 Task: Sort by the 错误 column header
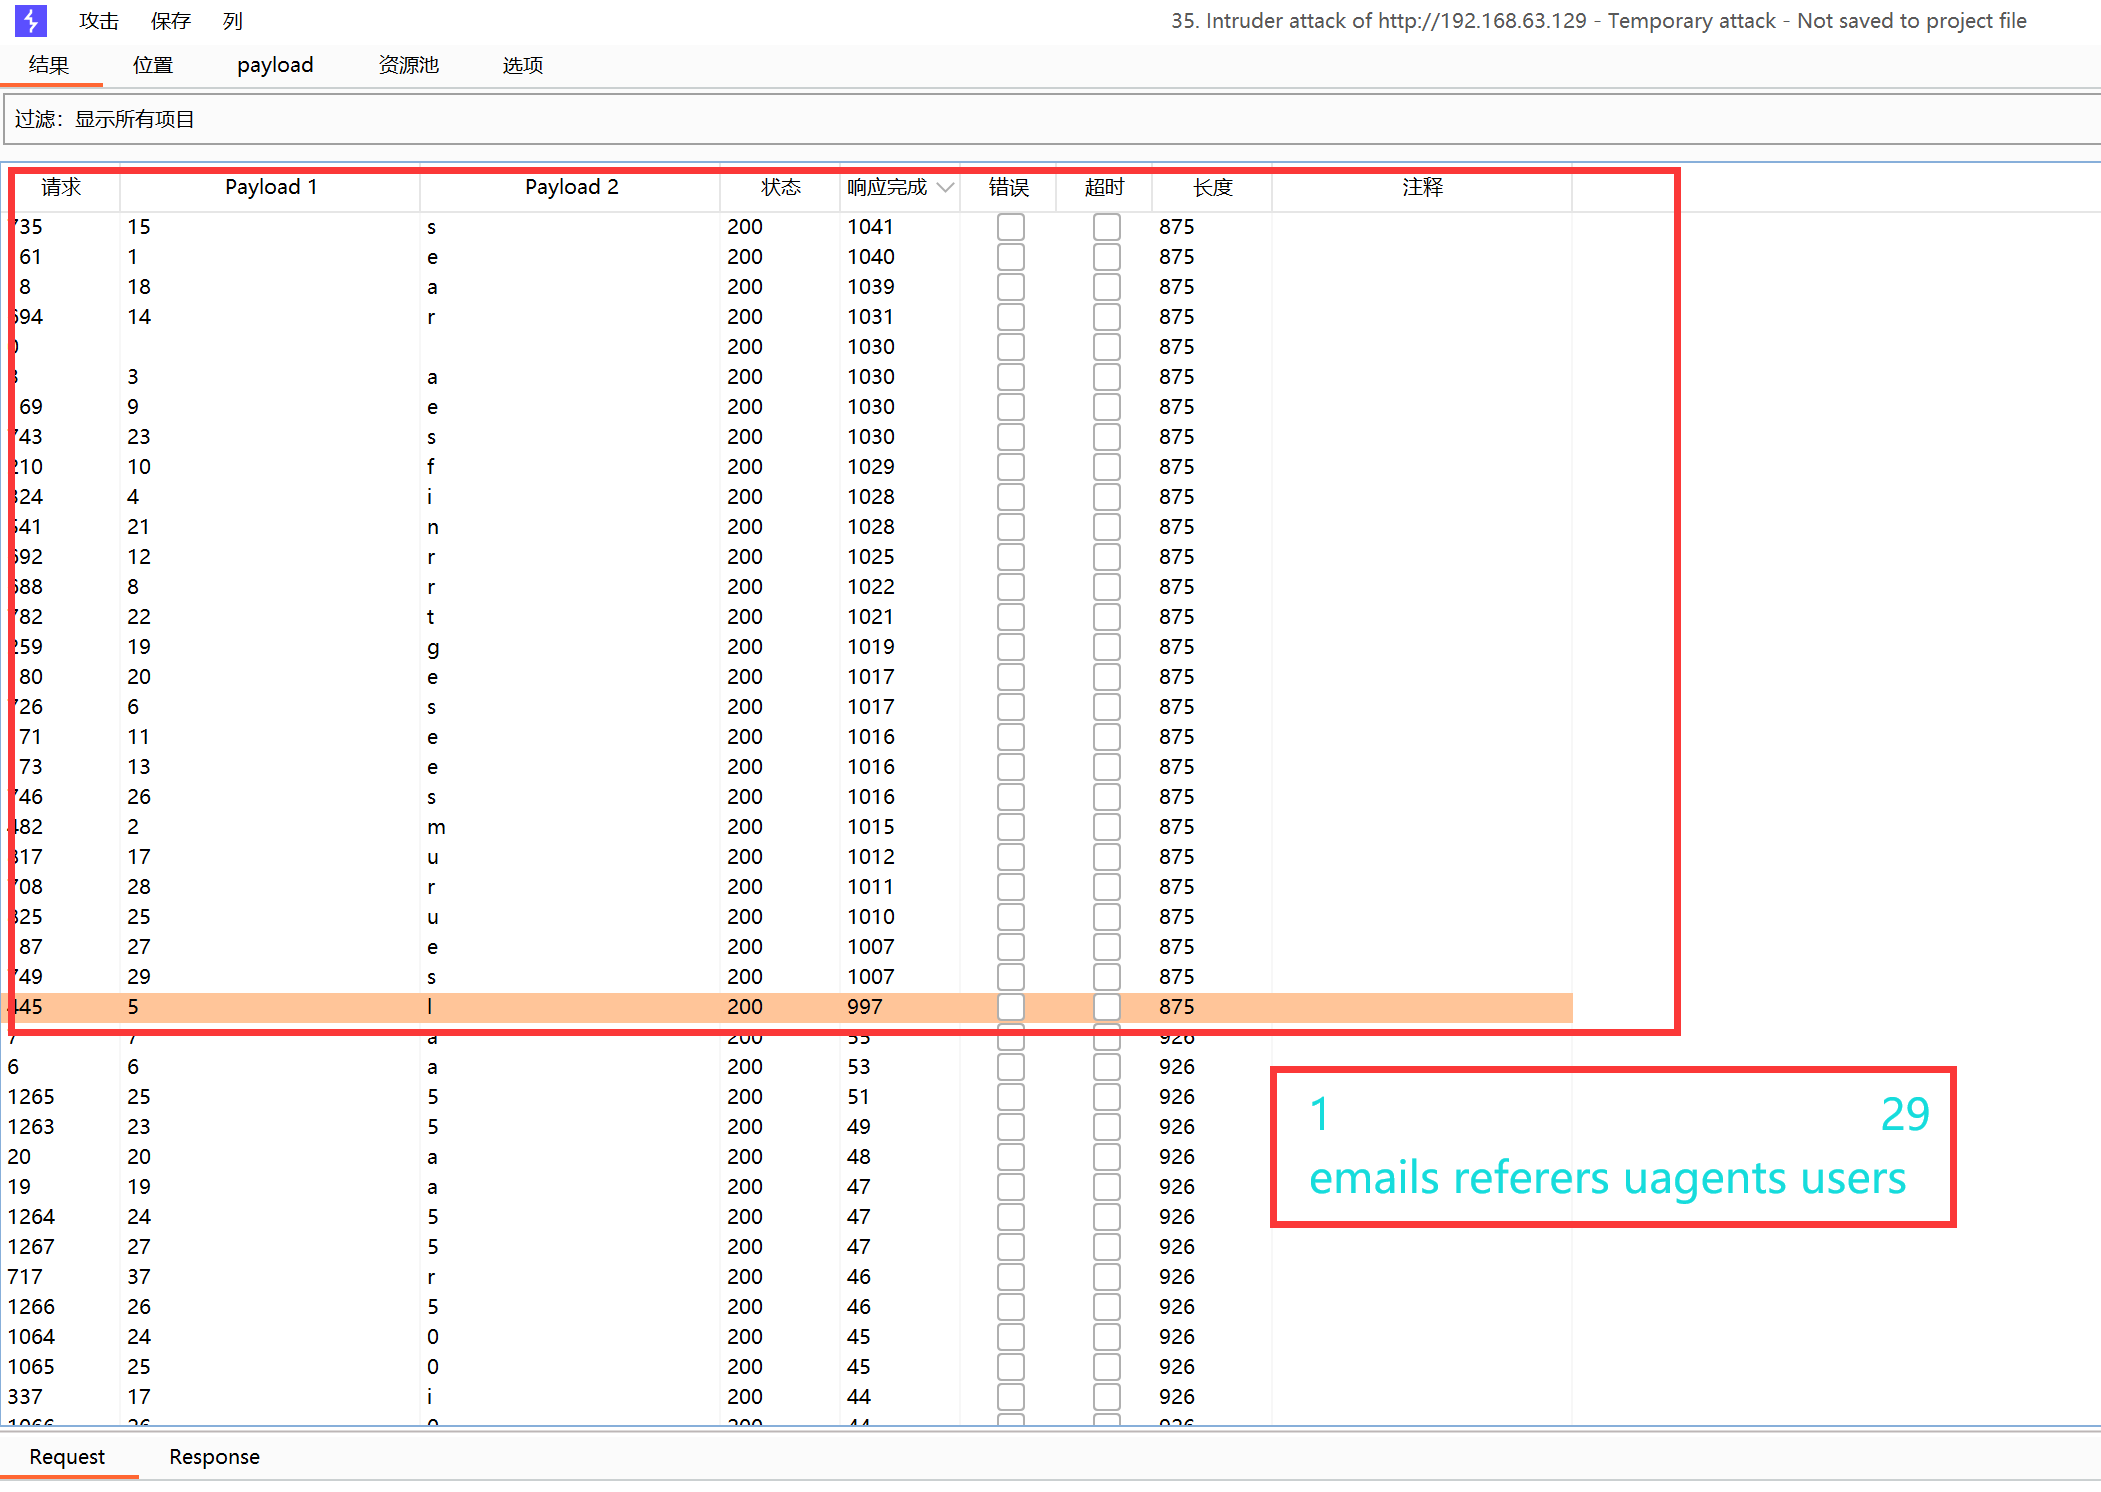point(1009,187)
